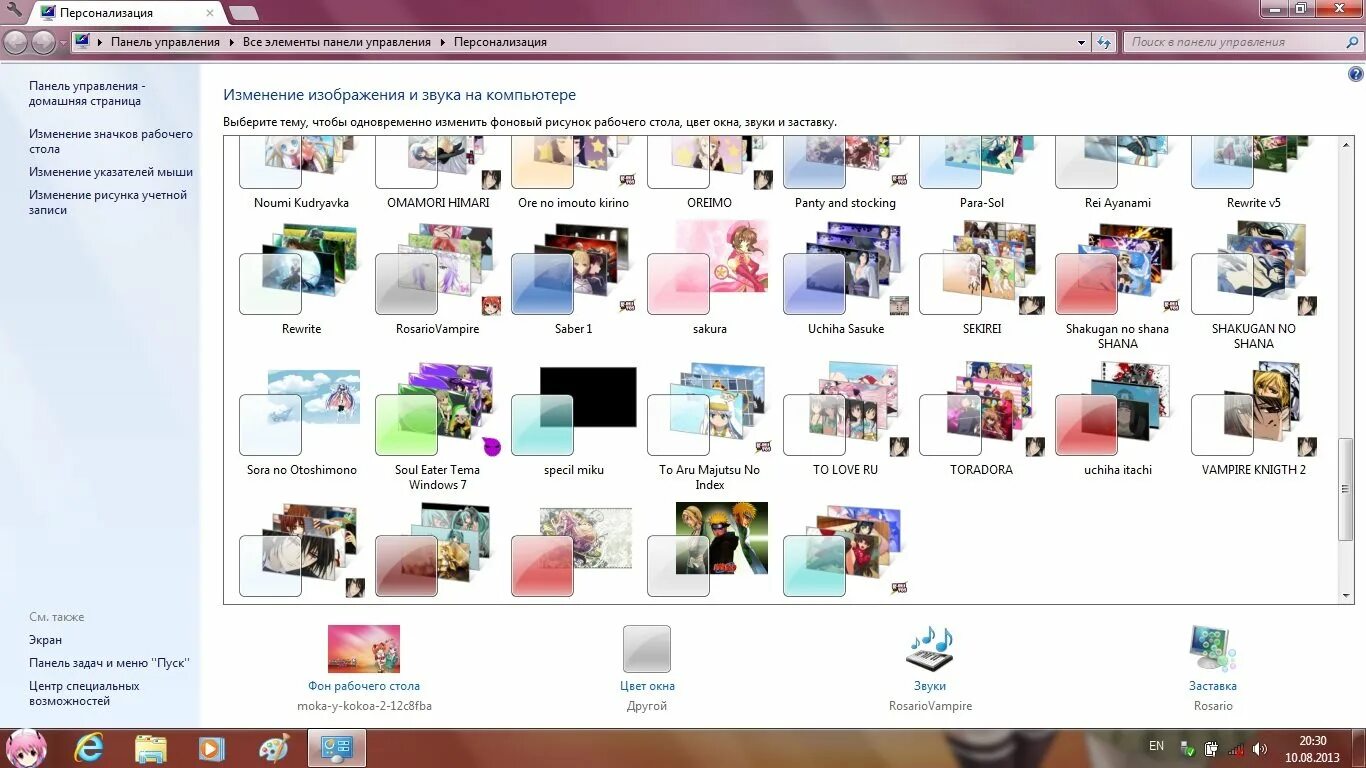Open the Фон рабочего стола wallpaper icon
The height and width of the screenshot is (768, 1366).
[364, 649]
